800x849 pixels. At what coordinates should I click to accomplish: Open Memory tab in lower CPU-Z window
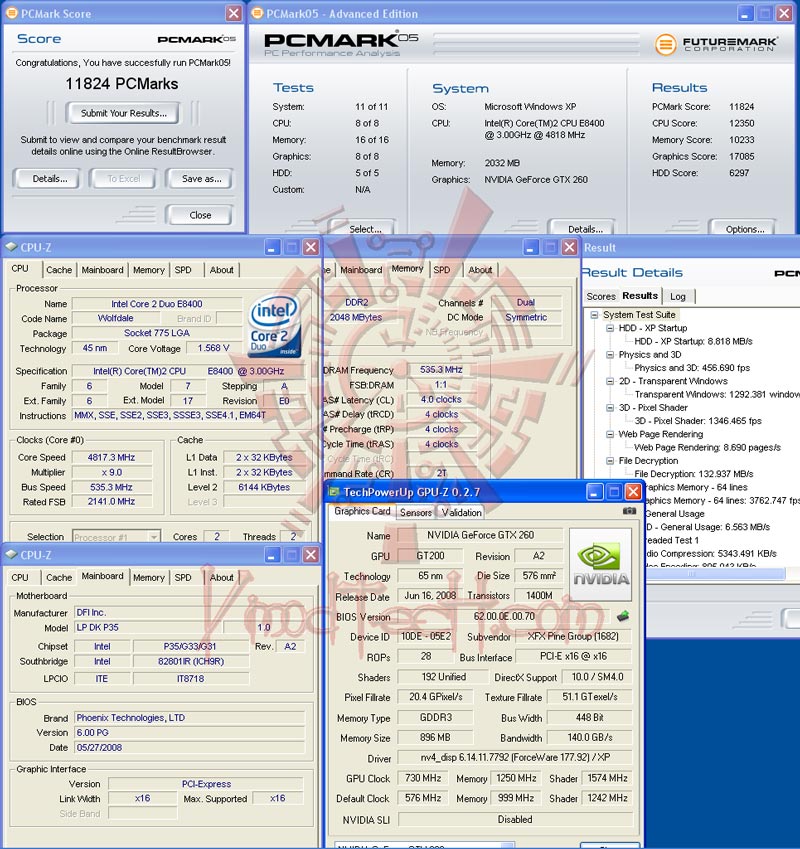(149, 578)
